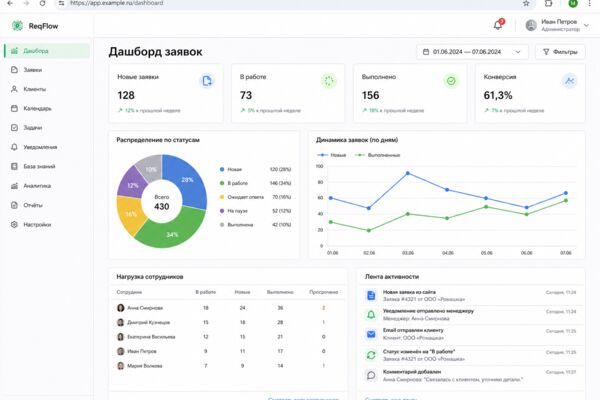Click the new requests document icon
Image resolution: width=600 pixels, height=400 pixels.
point(207,81)
